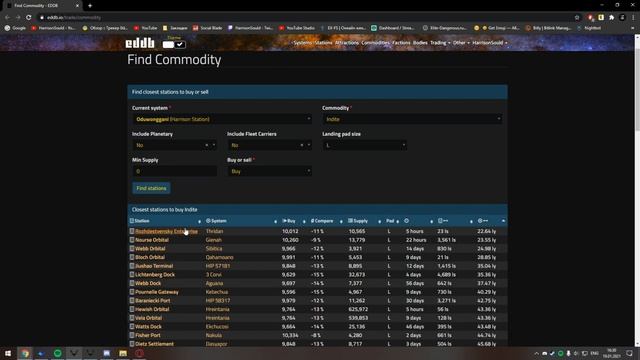The width and height of the screenshot is (640, 360).
Task: Click supply value 625,972 for Hewish Orbital
Action: [358, 309]
